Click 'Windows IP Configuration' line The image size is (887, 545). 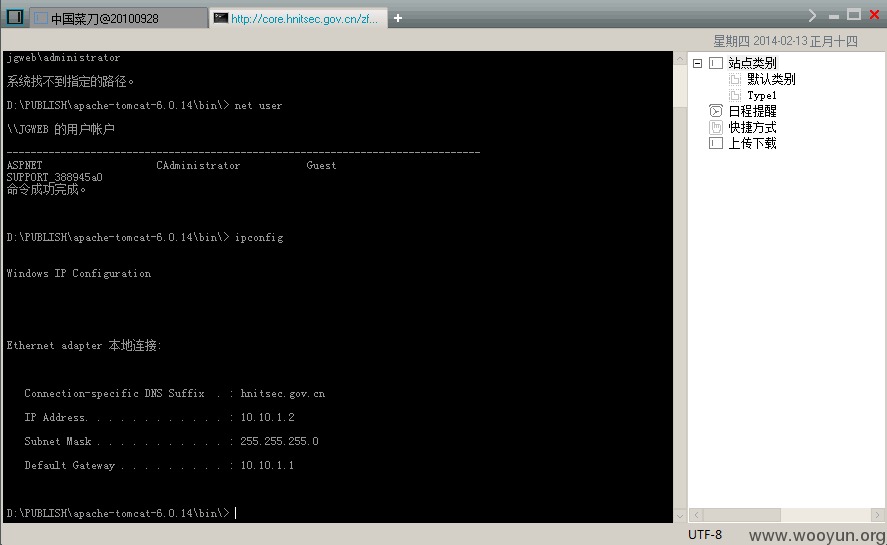tap(79, 273)
